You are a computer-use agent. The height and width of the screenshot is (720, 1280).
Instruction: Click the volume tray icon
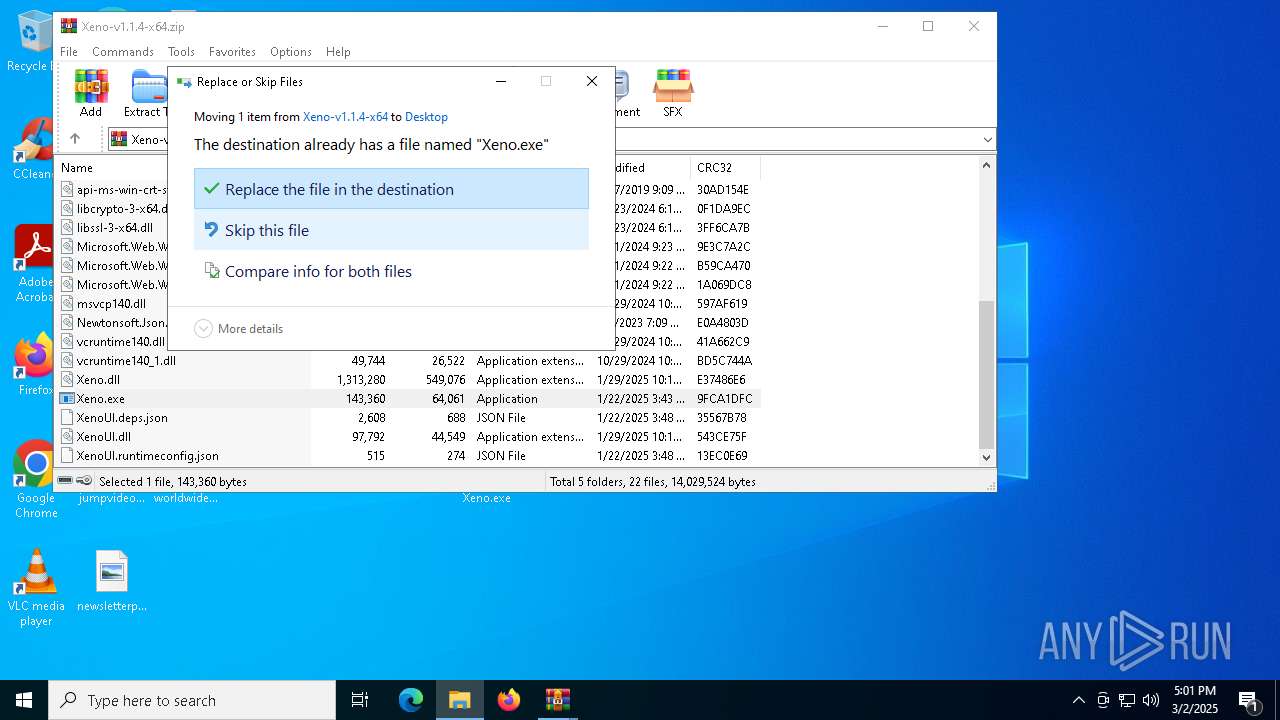pos(1151,700)
